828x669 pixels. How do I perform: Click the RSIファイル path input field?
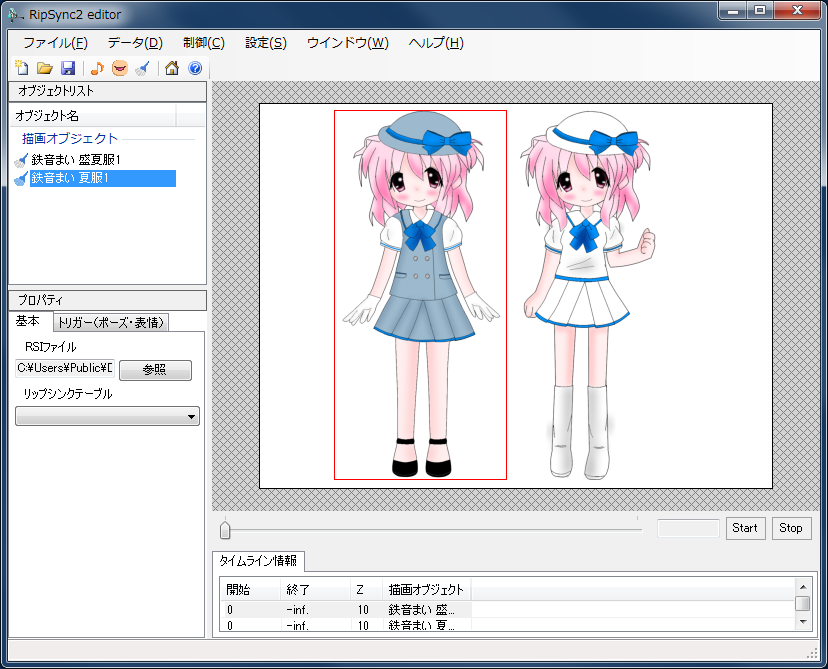tap(64, 368)
